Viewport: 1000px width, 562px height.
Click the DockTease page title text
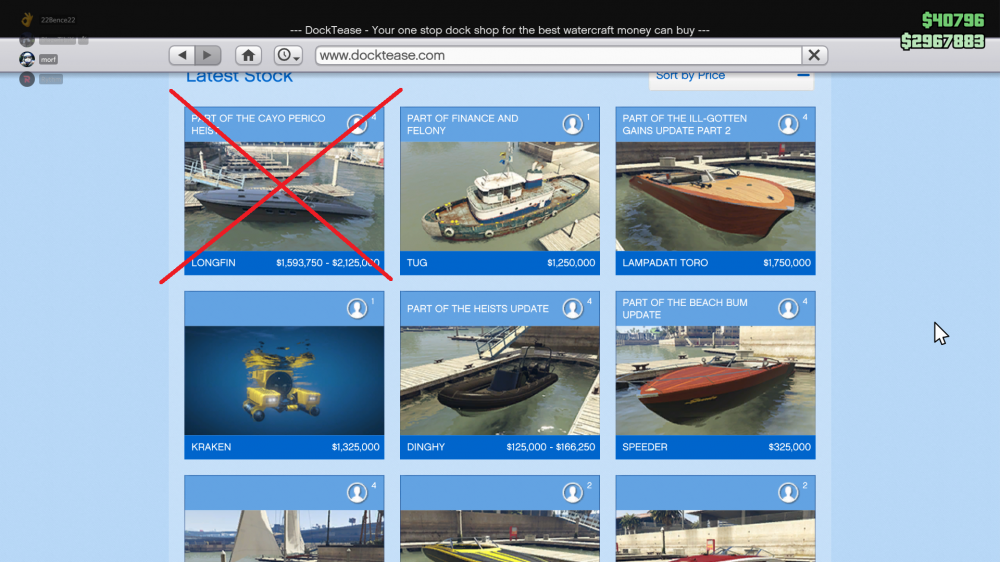click(500, 30)
